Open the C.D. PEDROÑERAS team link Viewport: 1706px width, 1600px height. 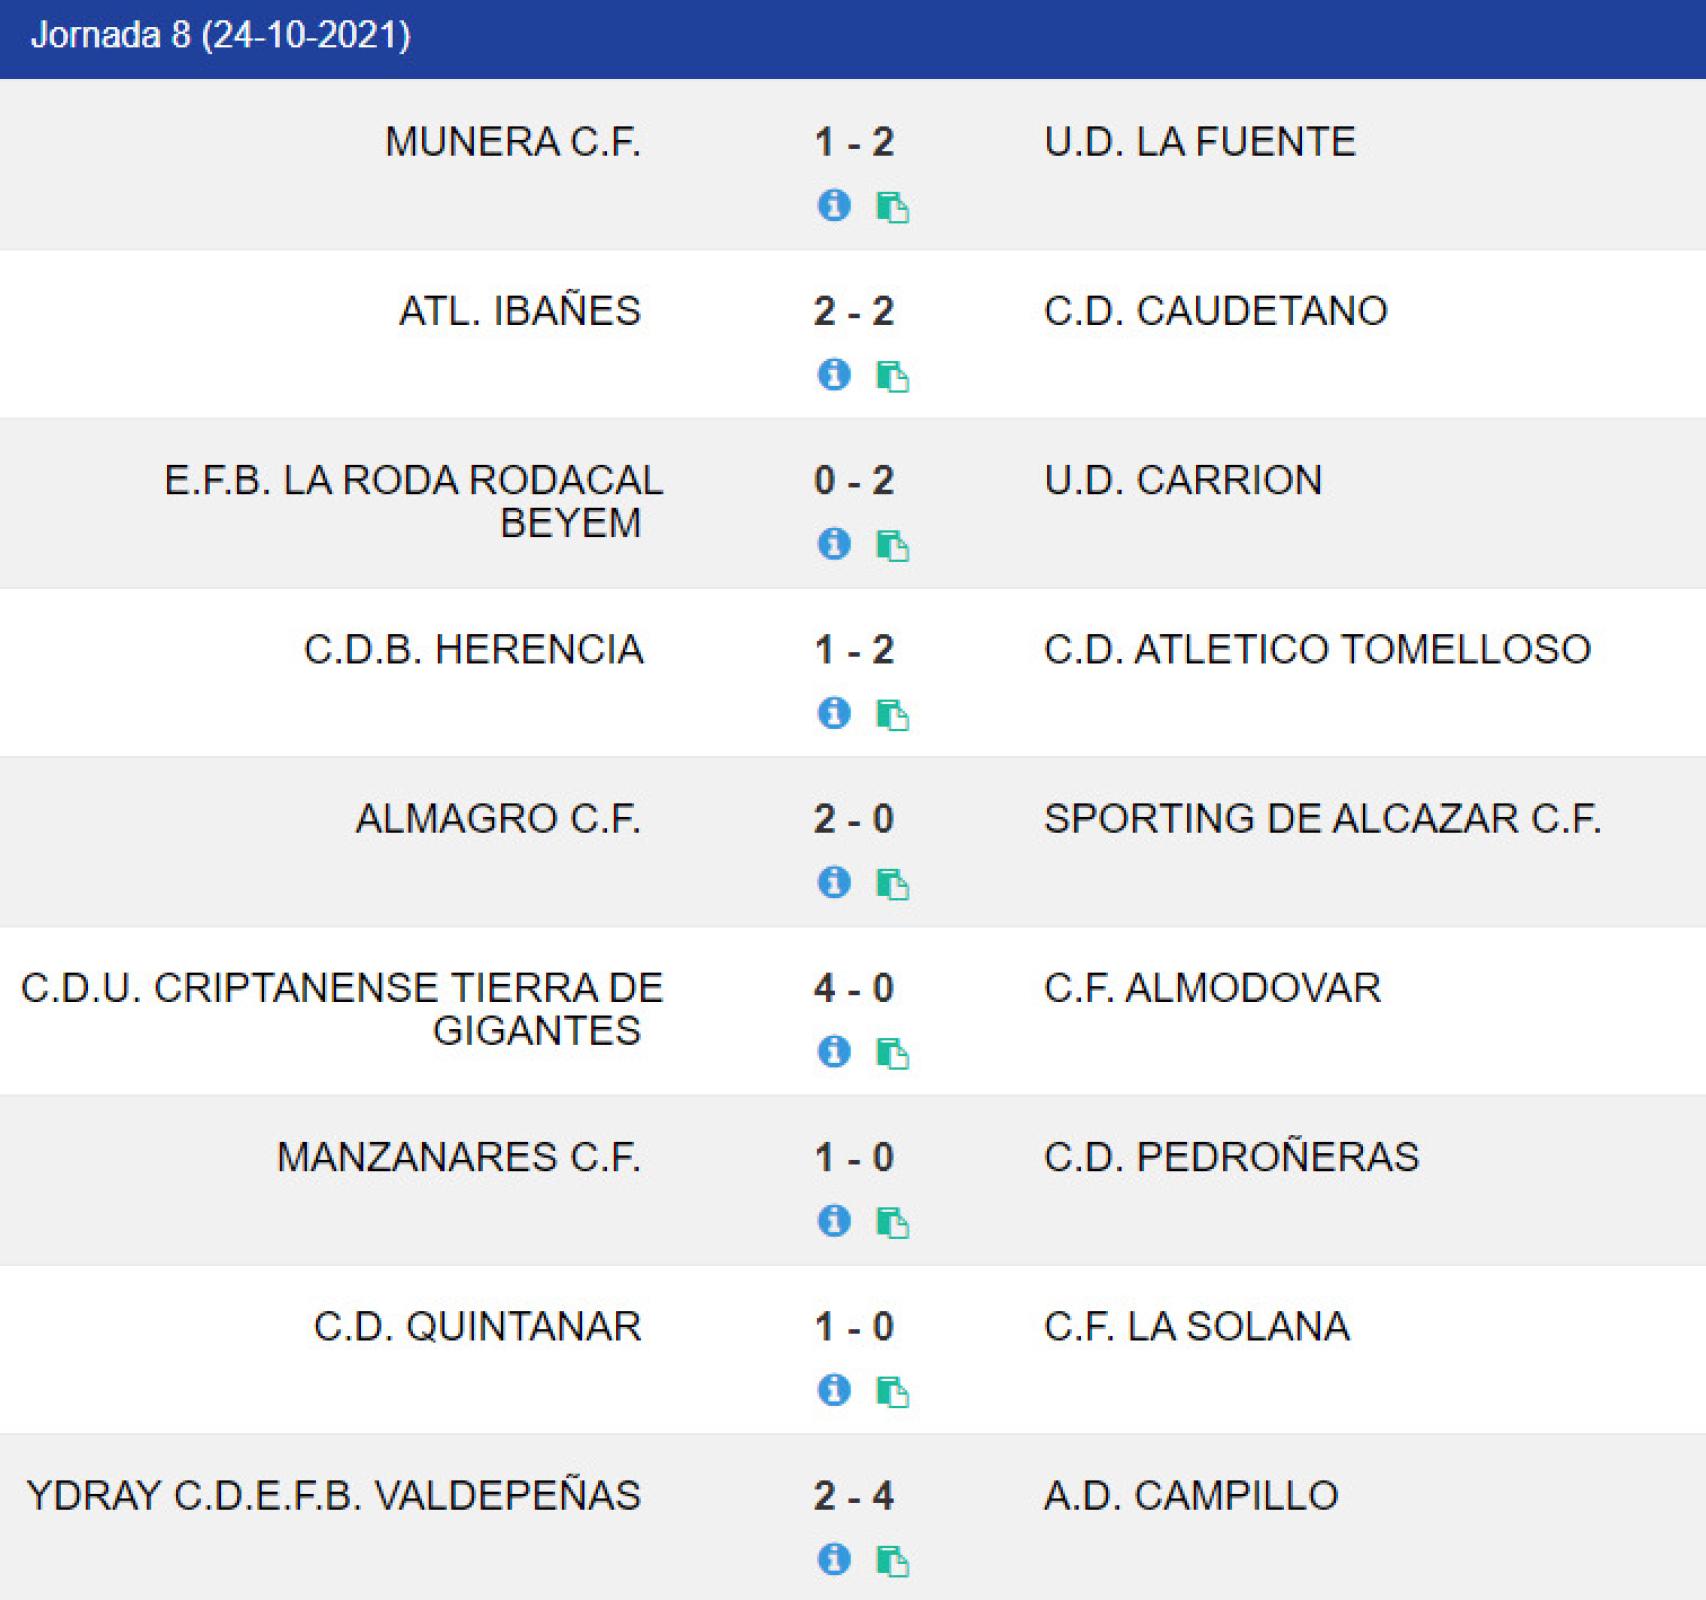tap(1231, 1157)
